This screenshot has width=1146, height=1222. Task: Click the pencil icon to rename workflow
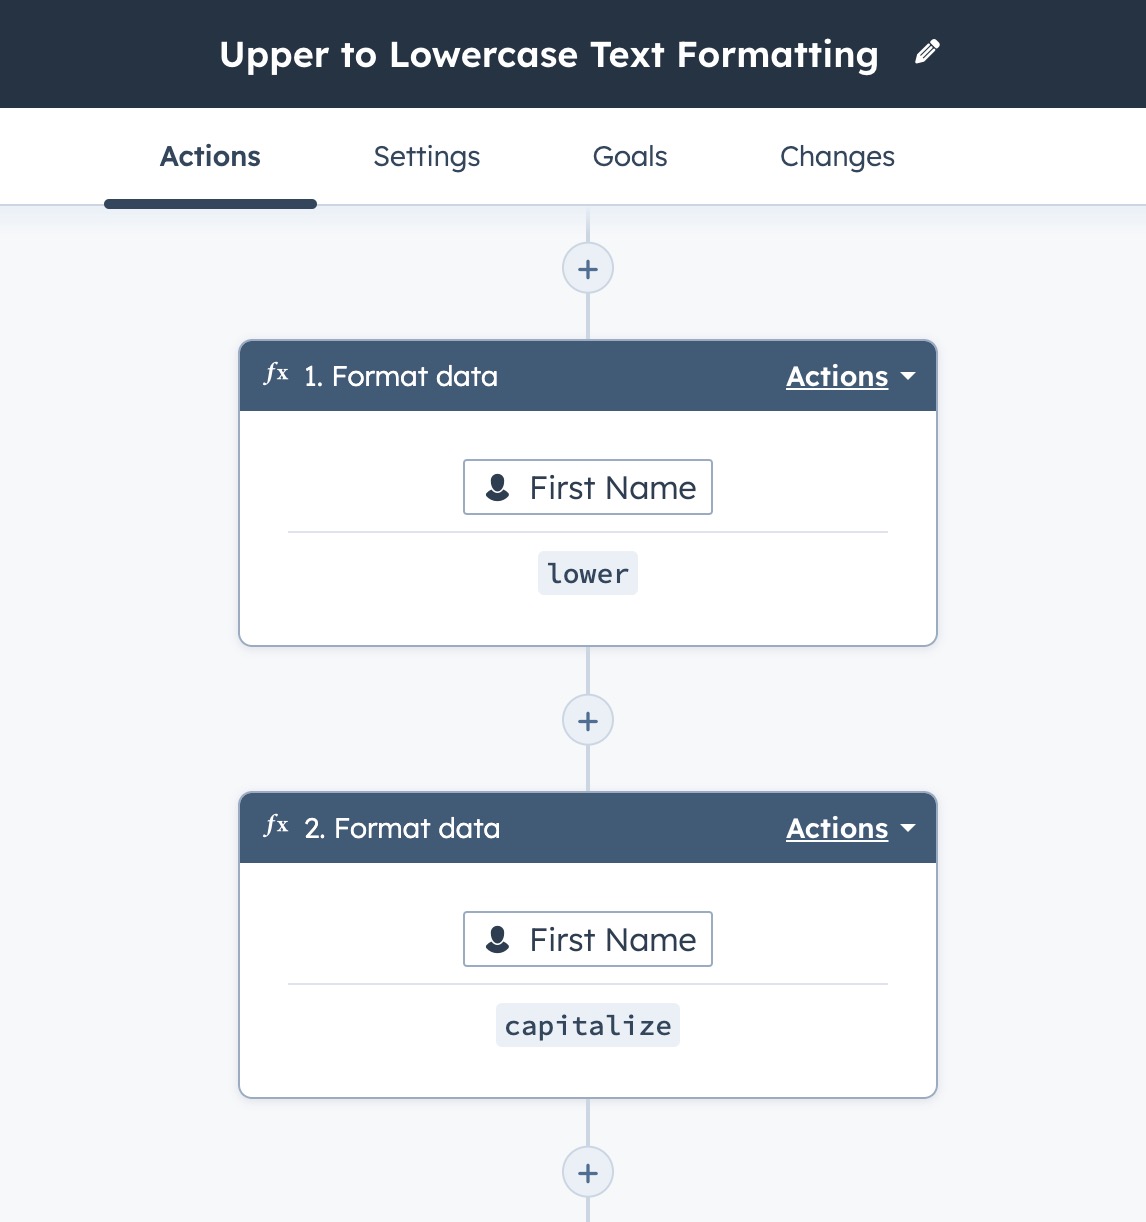pyautogui.click(x=927, y=52)
